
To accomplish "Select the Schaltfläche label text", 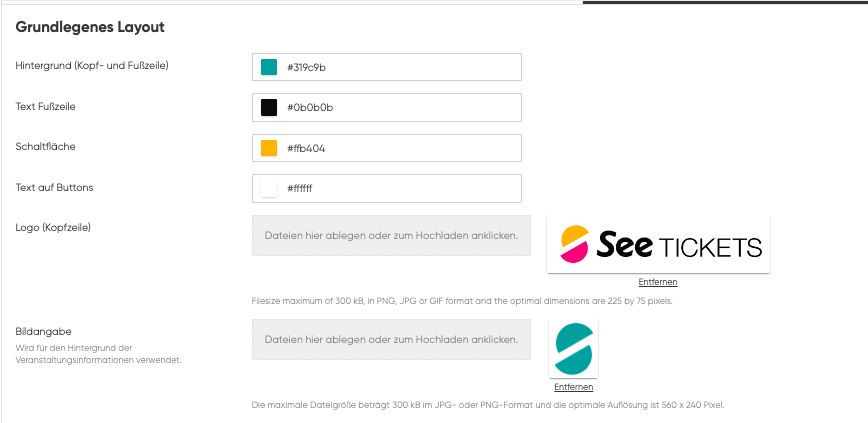I will point(45,147).
